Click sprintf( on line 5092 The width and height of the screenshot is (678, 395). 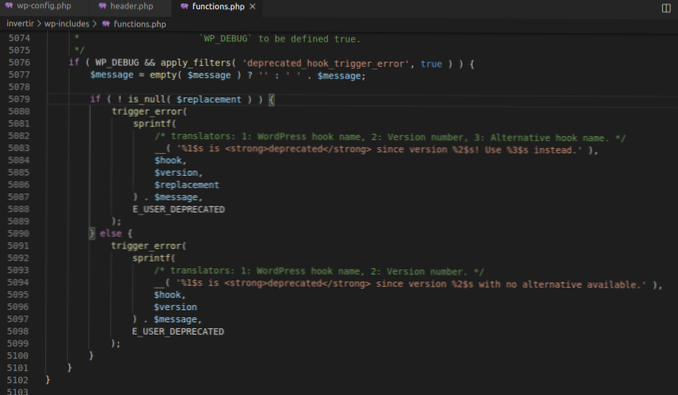pos(154,258)
